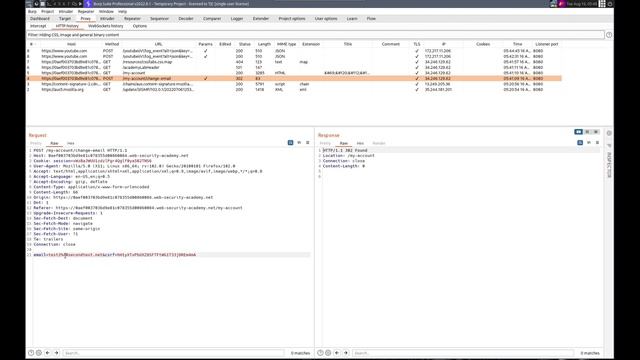640x360 pixels.
Task: Switch to the Extender tab
Action: [x=261, y=19]
